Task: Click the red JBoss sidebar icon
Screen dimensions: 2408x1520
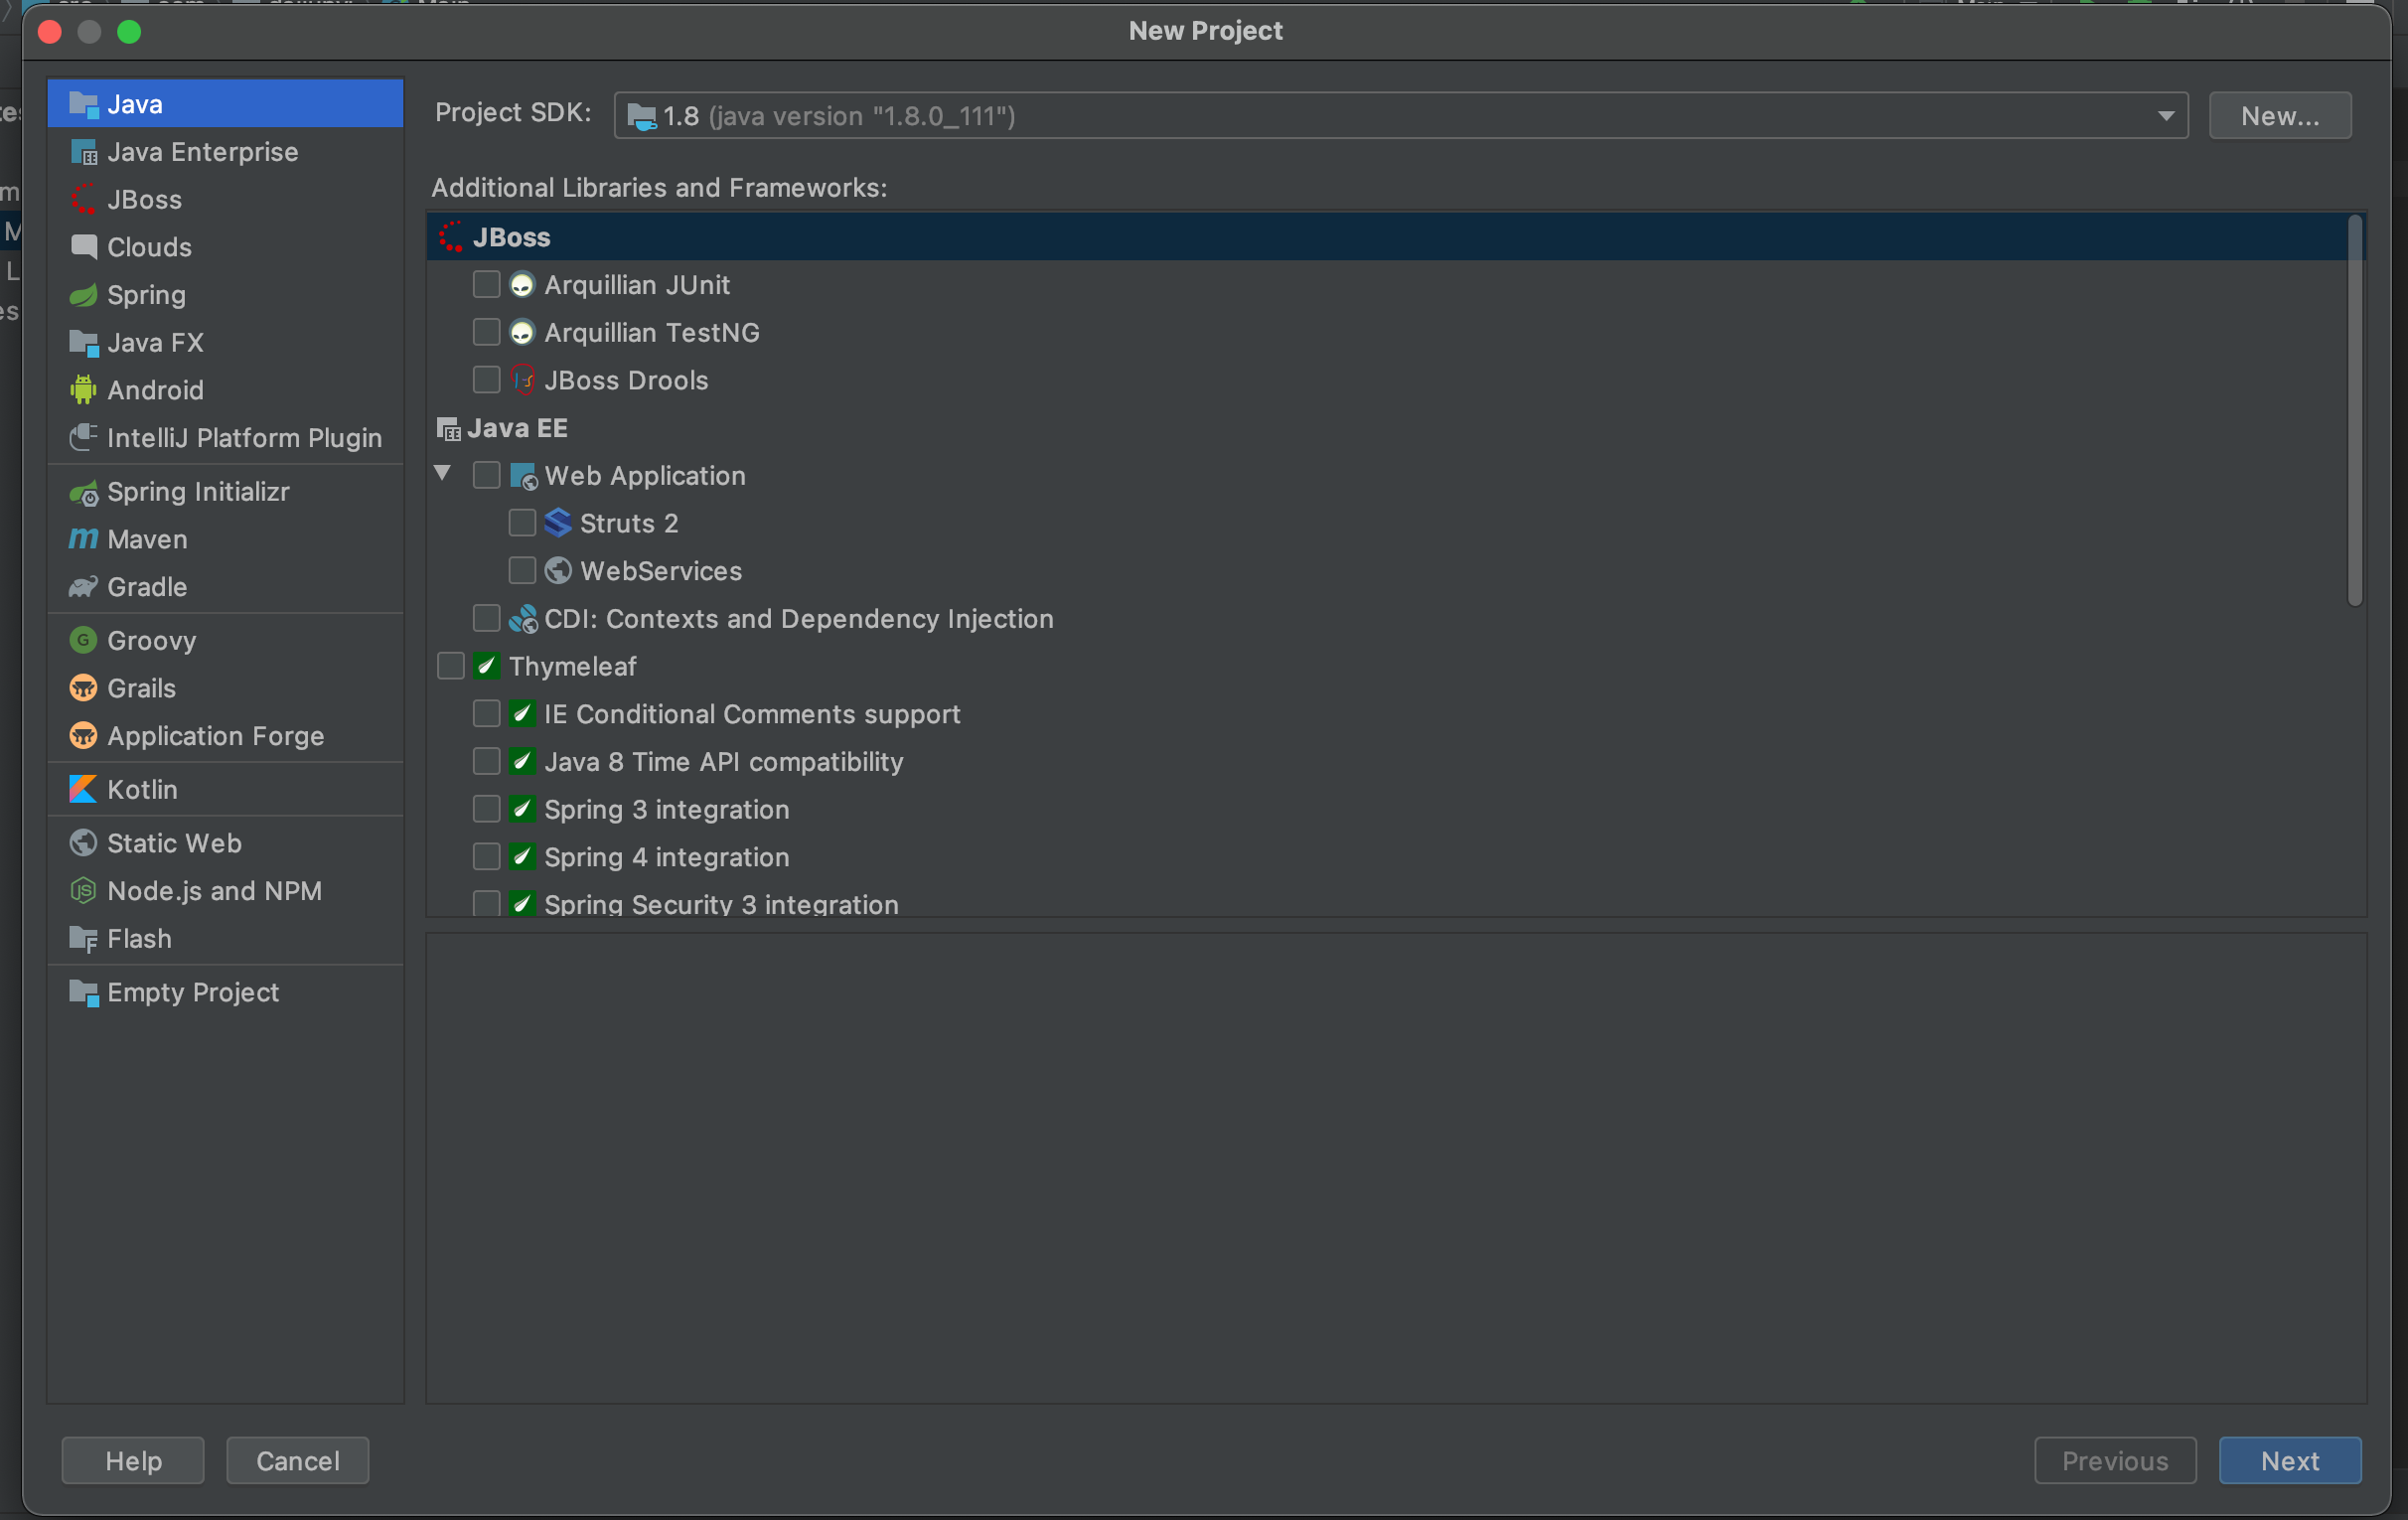Action: point(83,199)
